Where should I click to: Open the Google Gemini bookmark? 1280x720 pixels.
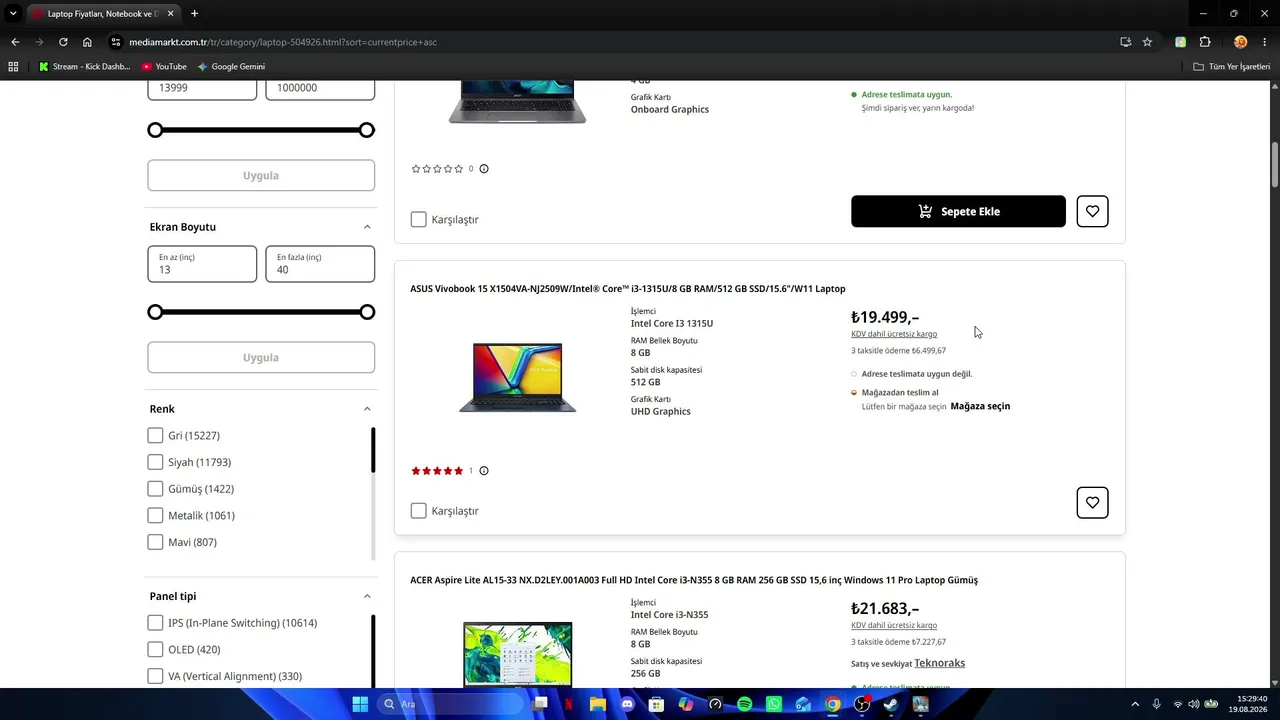(231, 67)
